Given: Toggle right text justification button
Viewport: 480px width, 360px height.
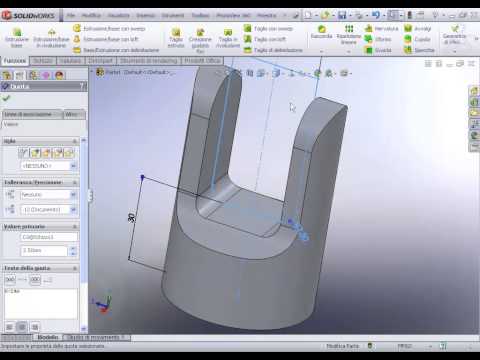Looking at the screenshot, I should coord(35,327).
